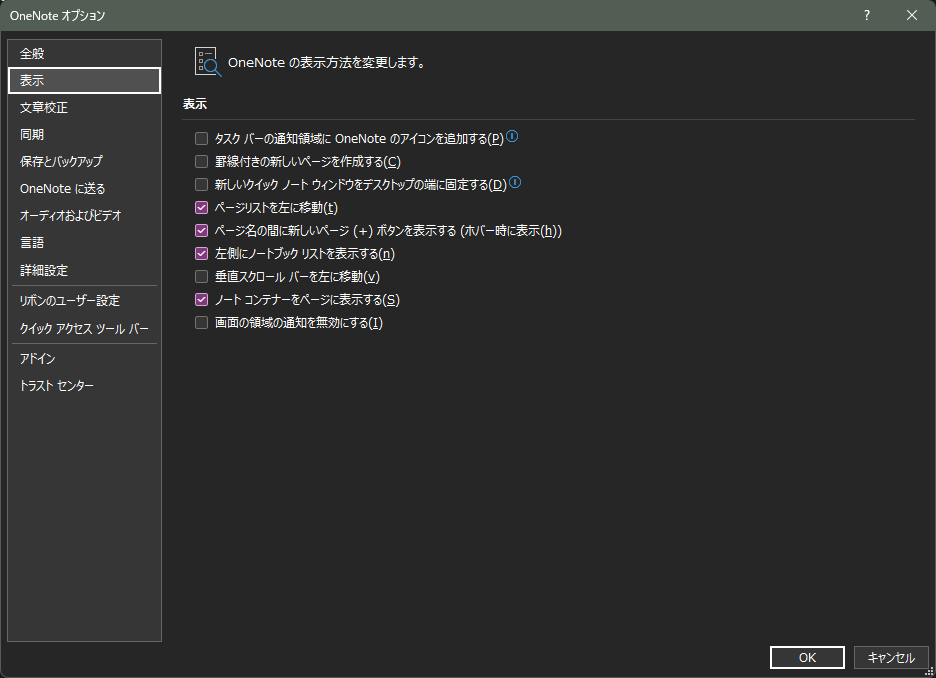This screenshot has height=678, width=936.
Task: Click the 表示 display settings header icon
Action: [x=208, y=62]
